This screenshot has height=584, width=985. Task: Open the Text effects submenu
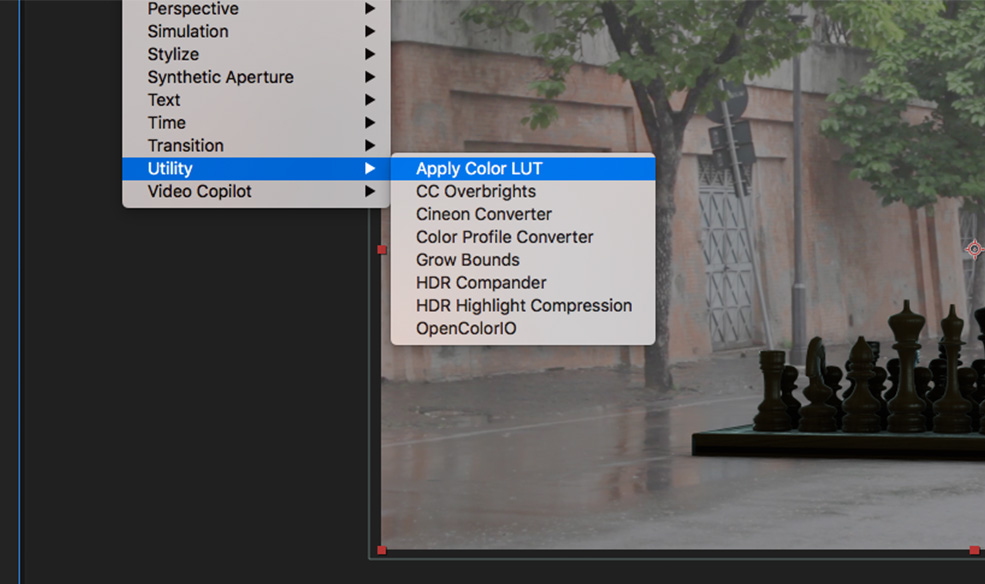pyautogui.click(x=256, y=100)
